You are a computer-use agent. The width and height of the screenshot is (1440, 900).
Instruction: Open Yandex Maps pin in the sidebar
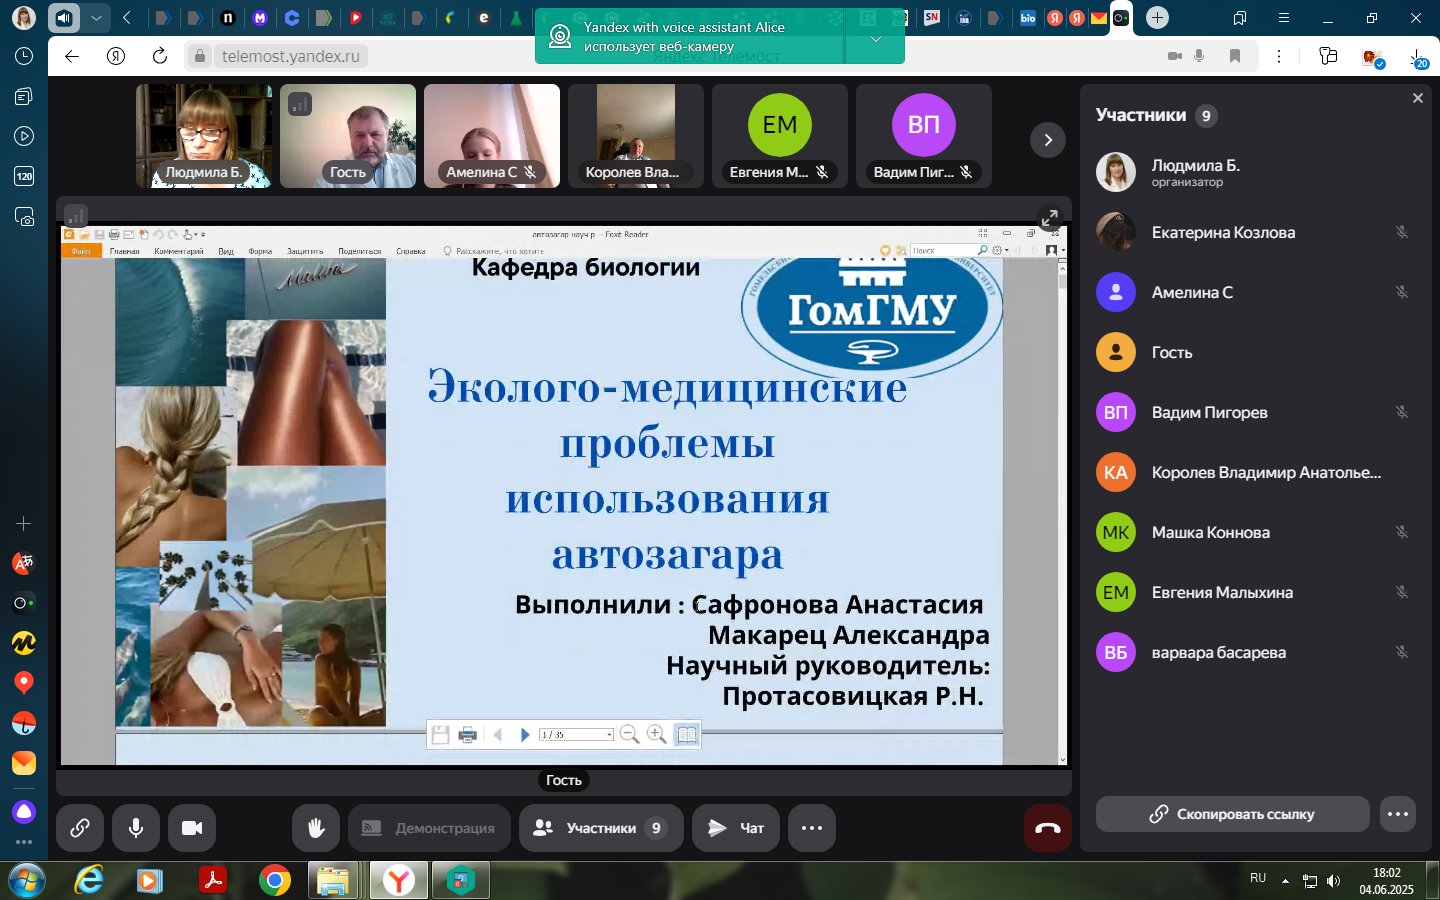[24, 683]
